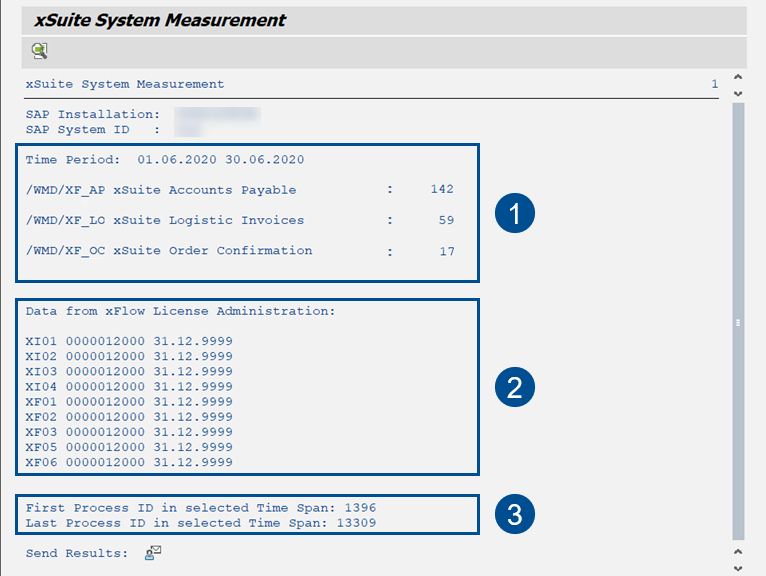Click the page up arrow near the scrollbar bottom
766x576 pixels.
[x=739, y=551]
